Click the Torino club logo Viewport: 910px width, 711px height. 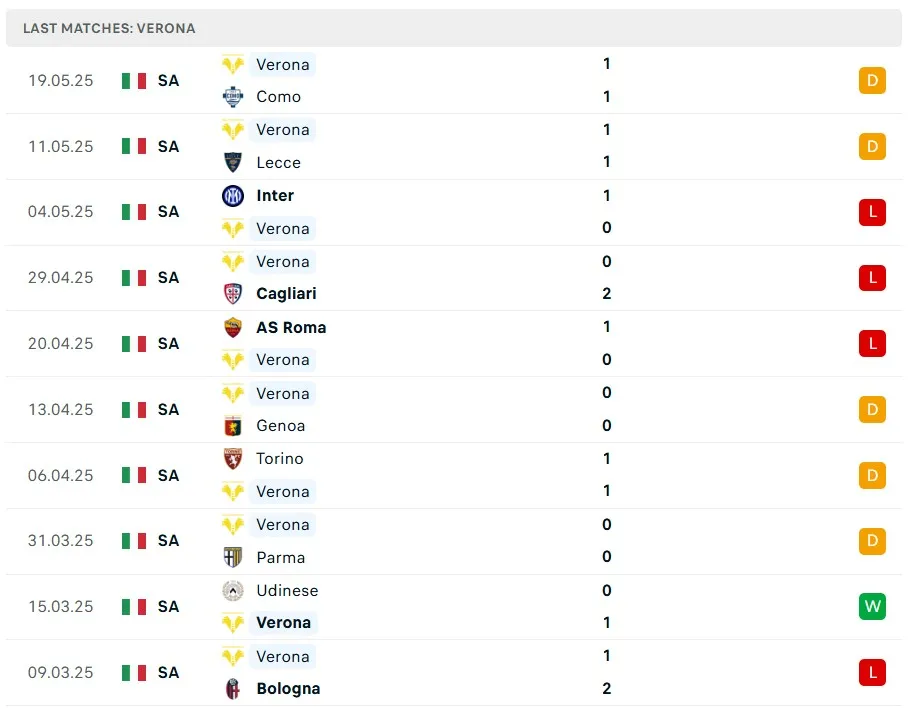(233, 459)
